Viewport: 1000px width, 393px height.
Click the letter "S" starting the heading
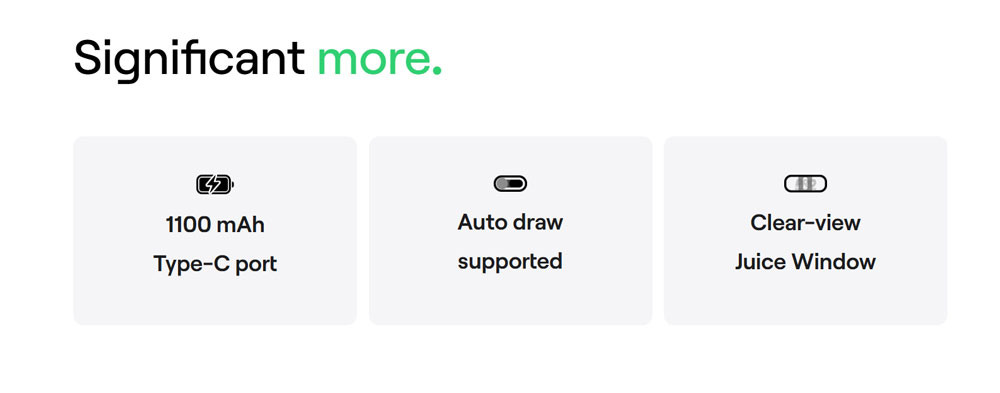coord(89,57)
